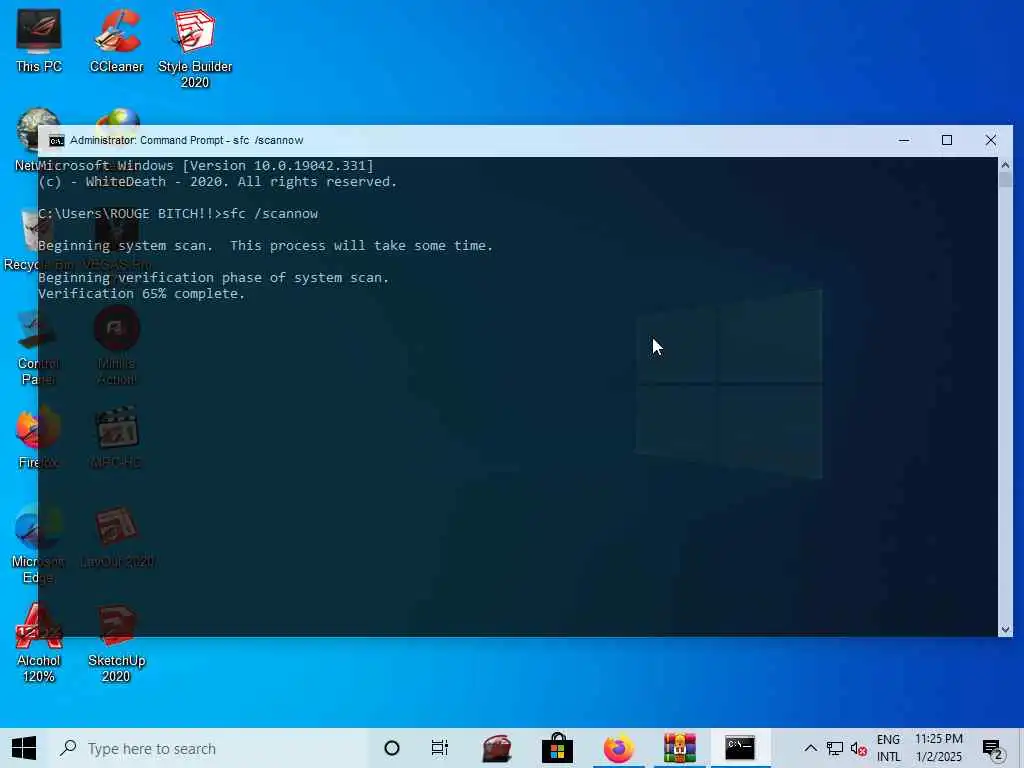Open the network status tray icon
Viewport: 1024px width, 768px height.
[x=834, y=748]
